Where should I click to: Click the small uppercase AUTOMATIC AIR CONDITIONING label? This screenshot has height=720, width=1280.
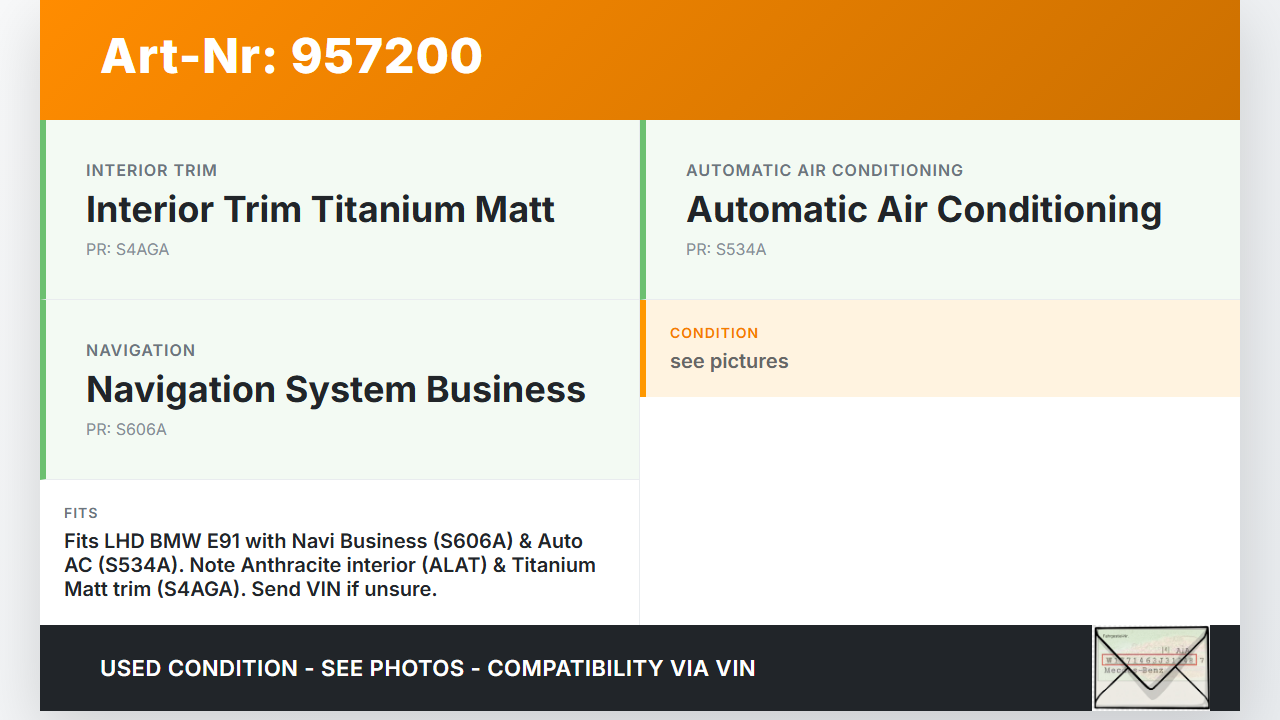click(824, 170)
